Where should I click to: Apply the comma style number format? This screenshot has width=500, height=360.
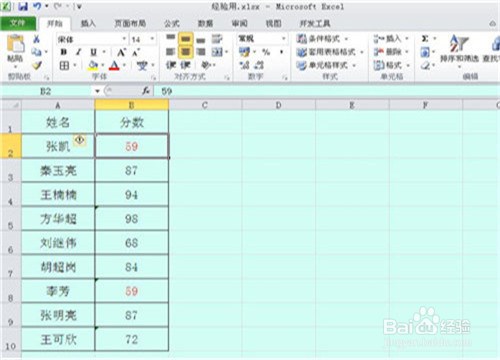pyautogui.click(x=282, y=52)
